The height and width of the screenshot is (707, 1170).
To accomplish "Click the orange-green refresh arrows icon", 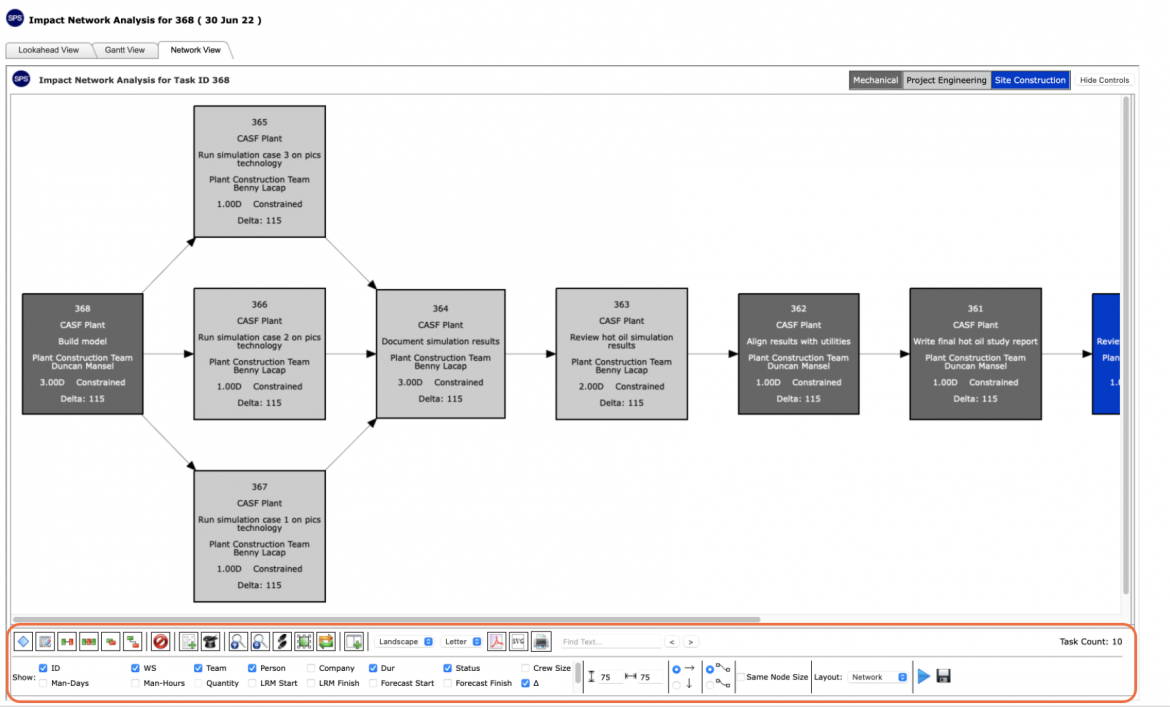I will [x=326, y=641].
